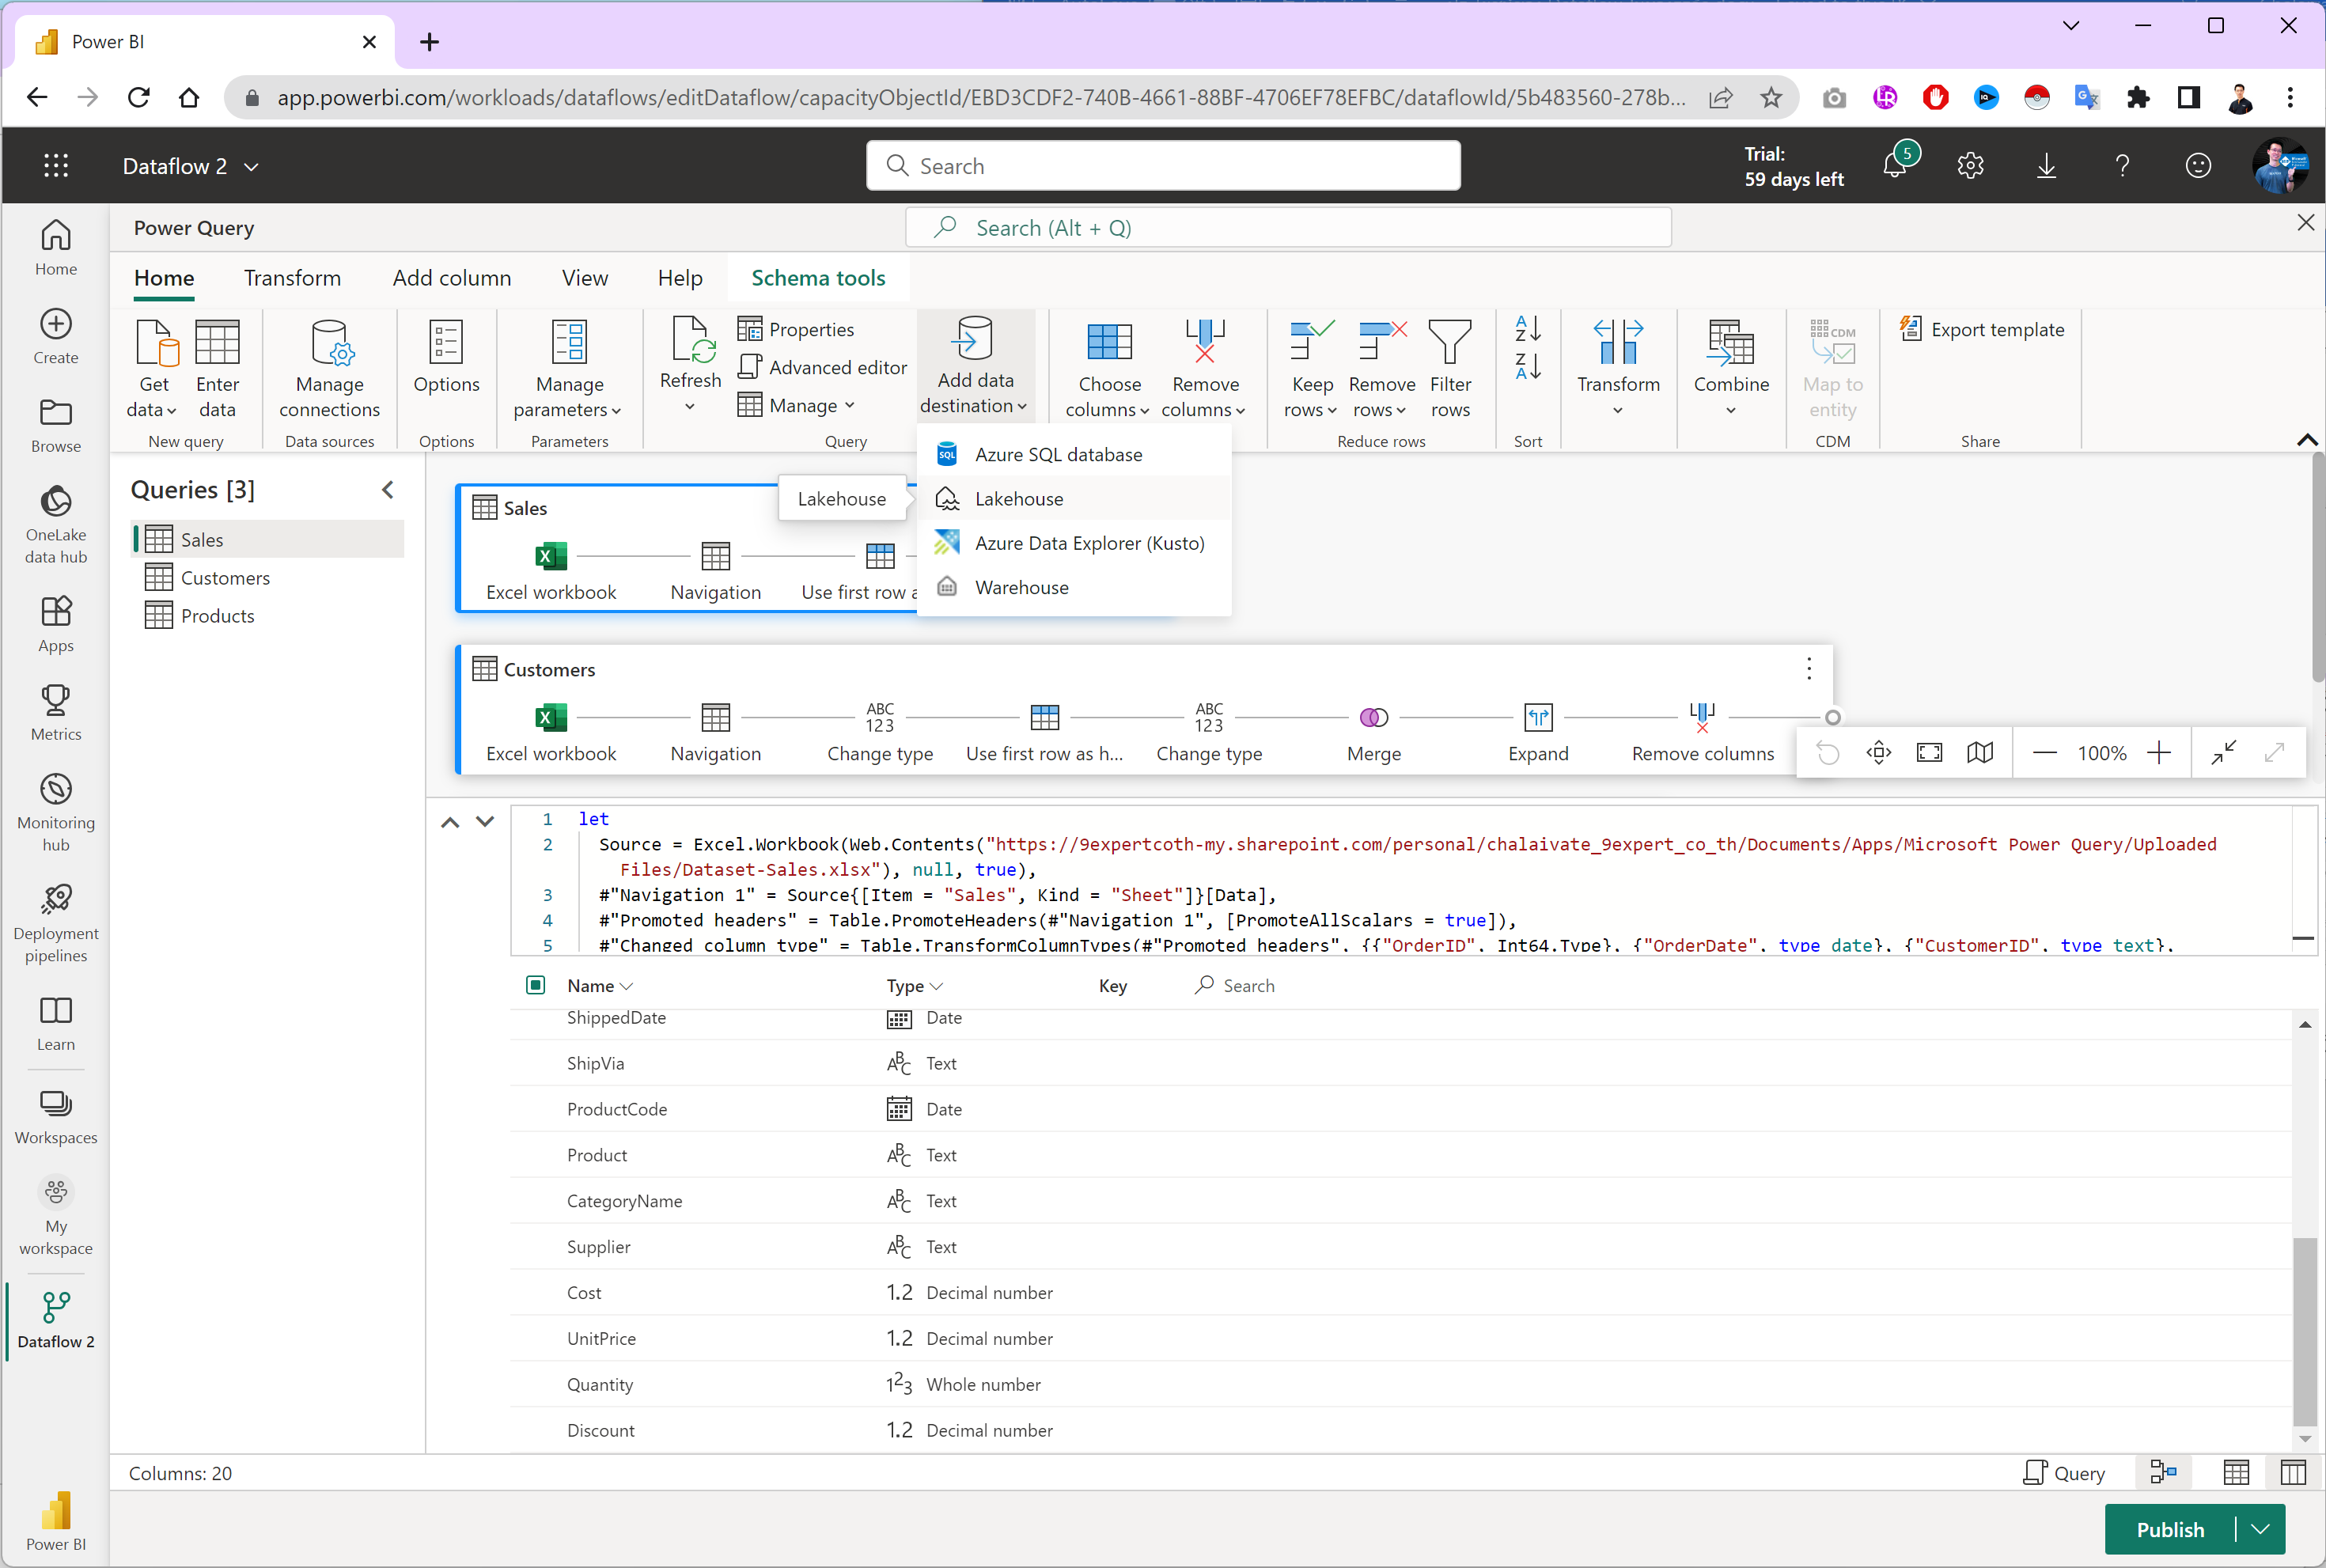Toggle the select-all checkbox in the schema table
This screenshot has height=1568, width=2326.
pyautogui.click(x=535, y=985)
